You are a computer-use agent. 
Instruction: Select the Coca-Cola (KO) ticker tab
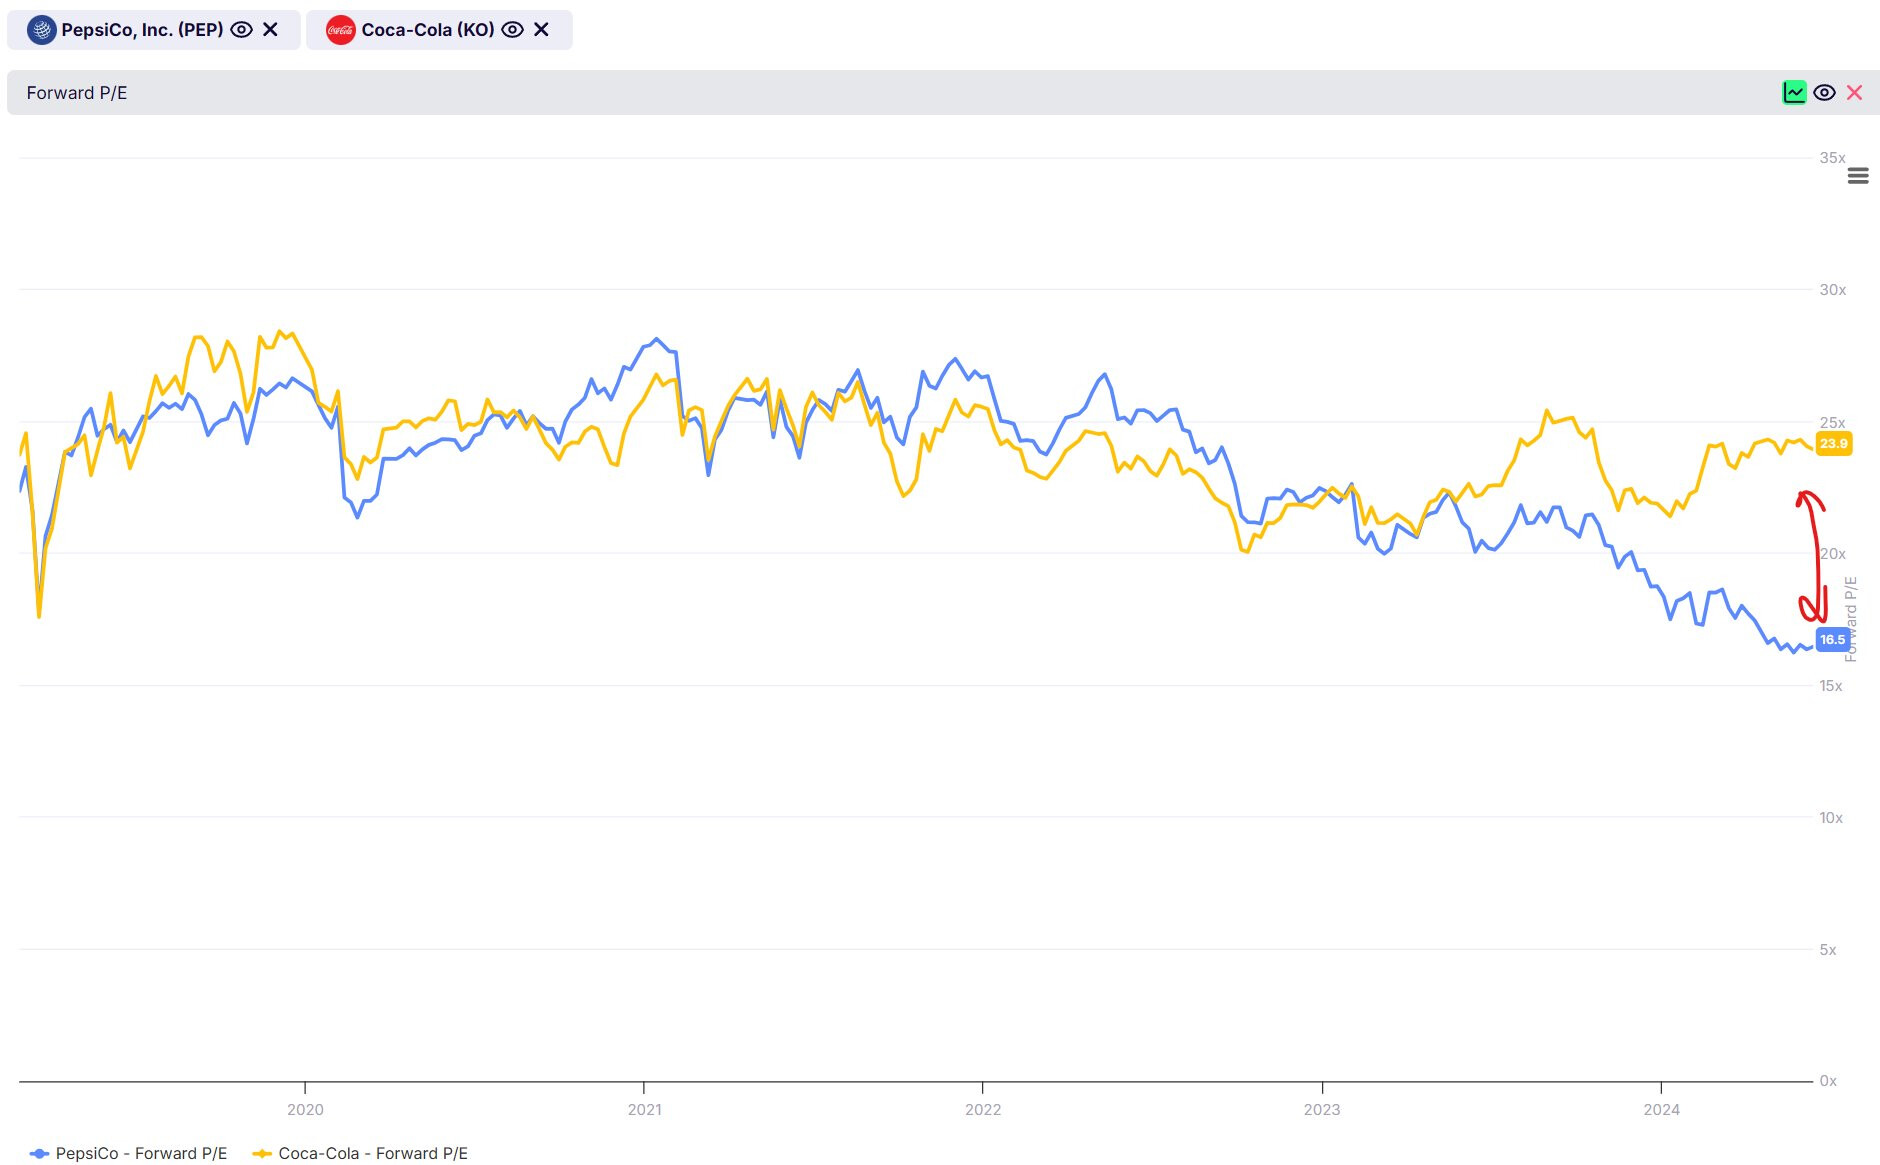427,30
